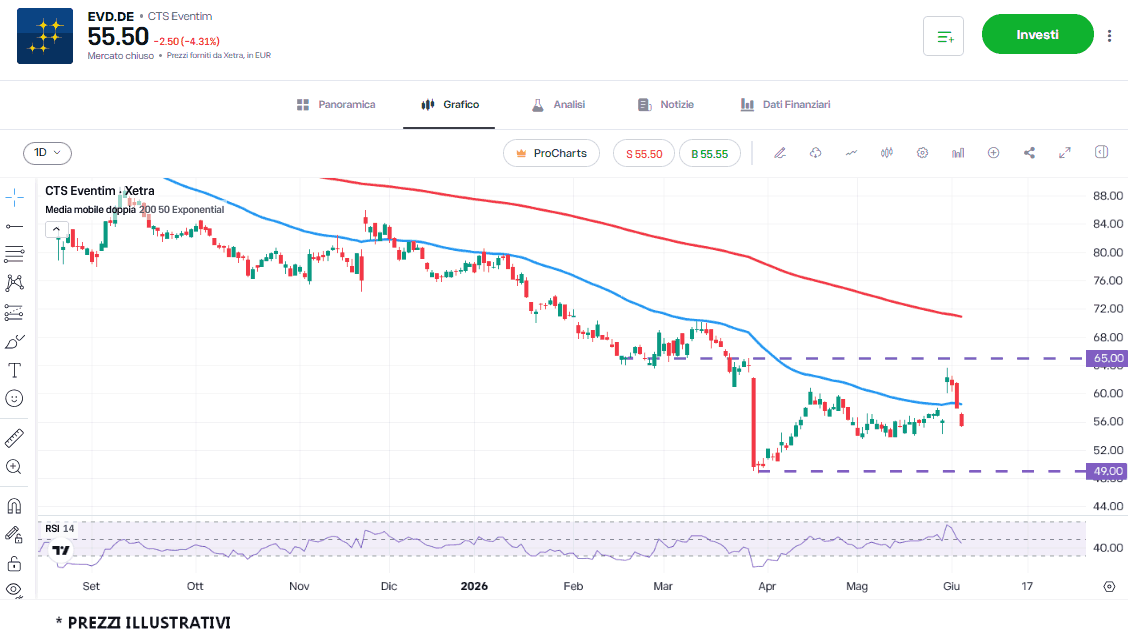Toggle hide all drawings eye icon
The height and width of the screenshot is (633, 1128).
click(14, 591)
